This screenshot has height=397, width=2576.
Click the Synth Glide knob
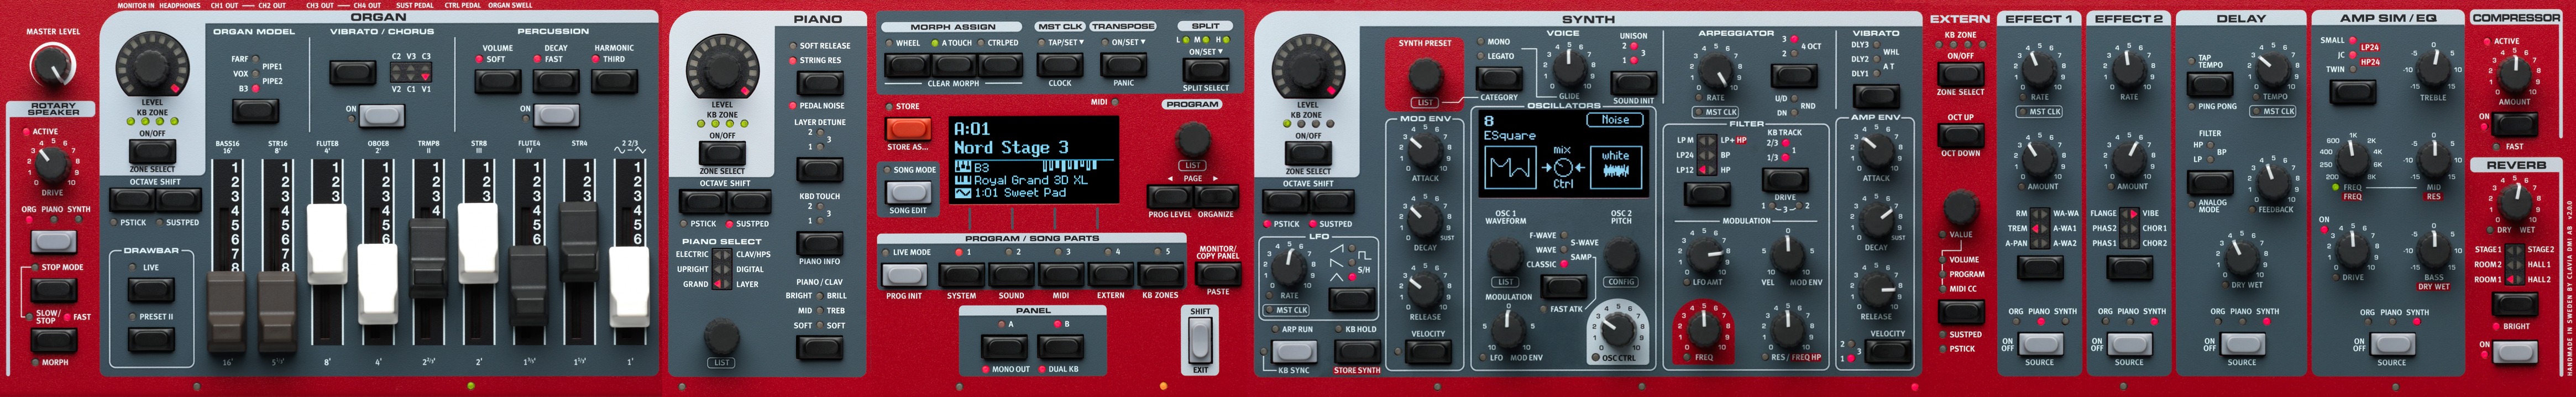(1569, 69)
